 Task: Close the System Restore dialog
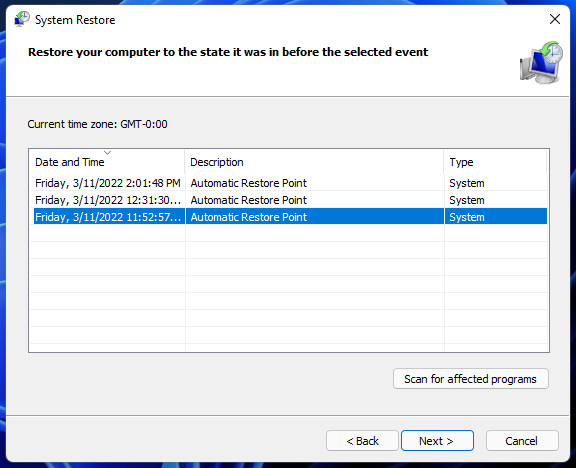pyautogui.click(x=555, y=19)
